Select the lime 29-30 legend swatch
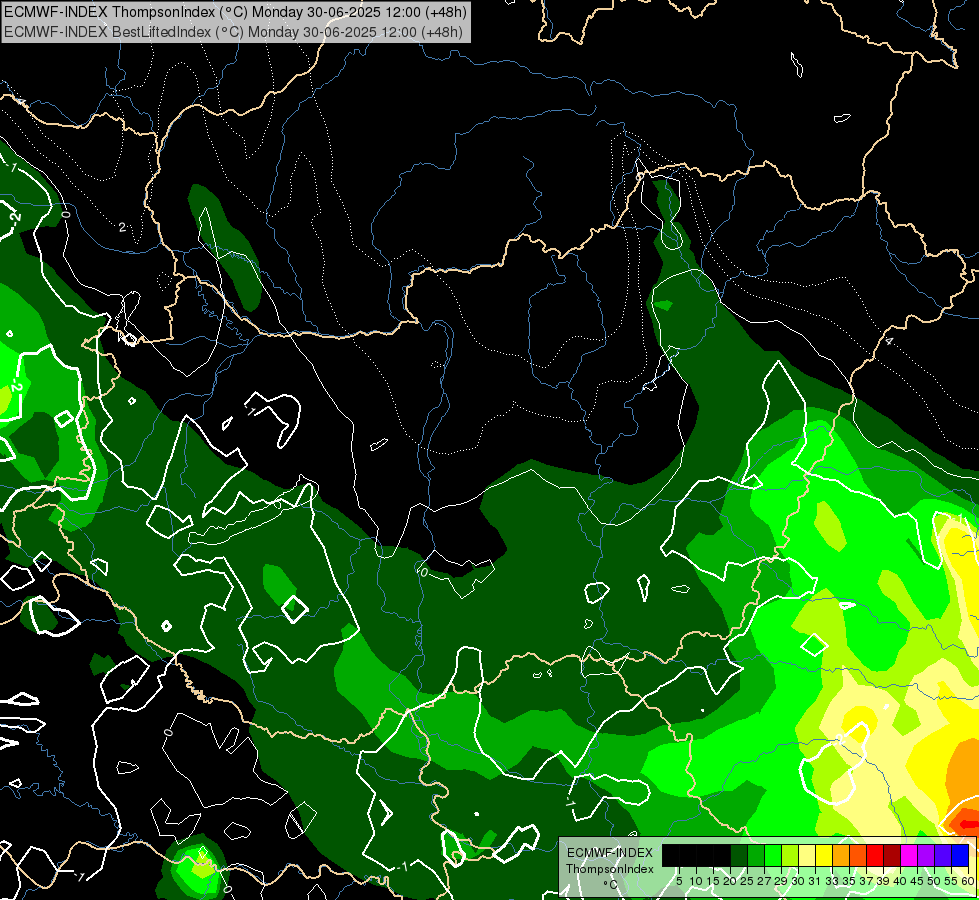Screen dimensions: 979x900 (790, 855)
